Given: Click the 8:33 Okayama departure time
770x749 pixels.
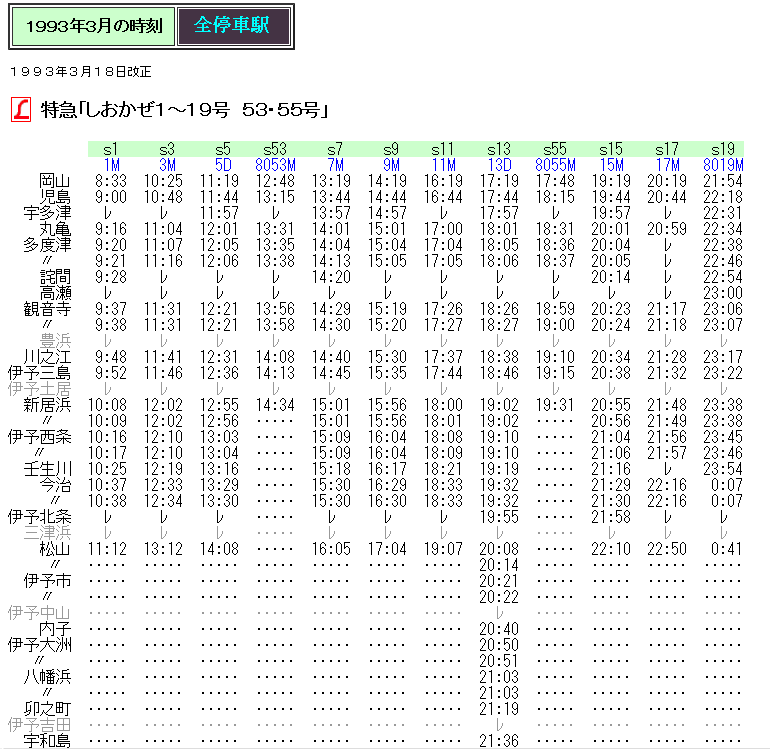Looking at the screenshot, I should (x=111, y=181).
